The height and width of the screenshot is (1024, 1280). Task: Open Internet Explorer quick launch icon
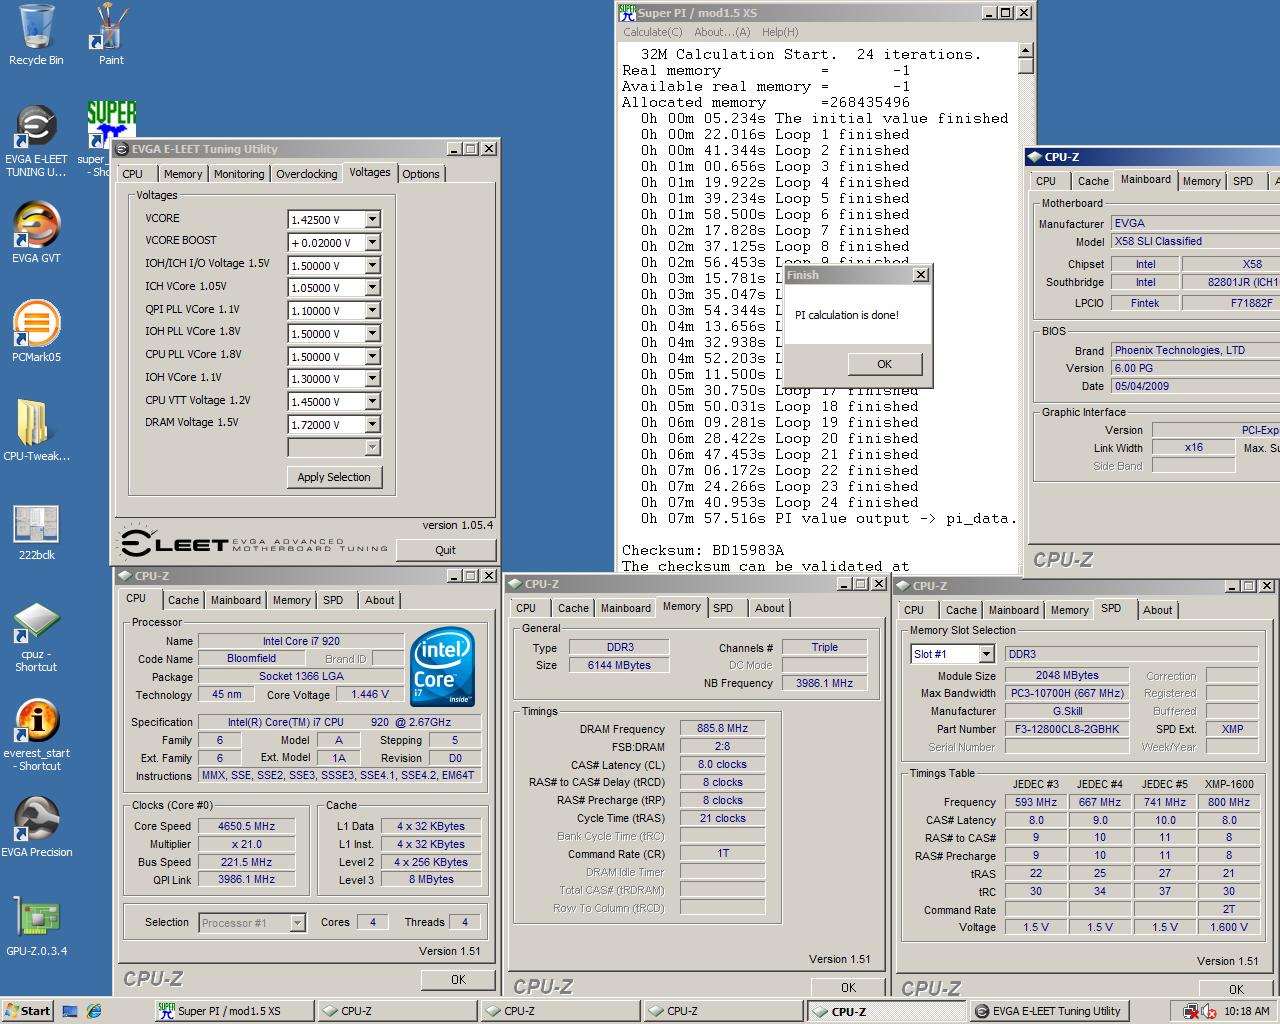click(x=94, y=1011)
